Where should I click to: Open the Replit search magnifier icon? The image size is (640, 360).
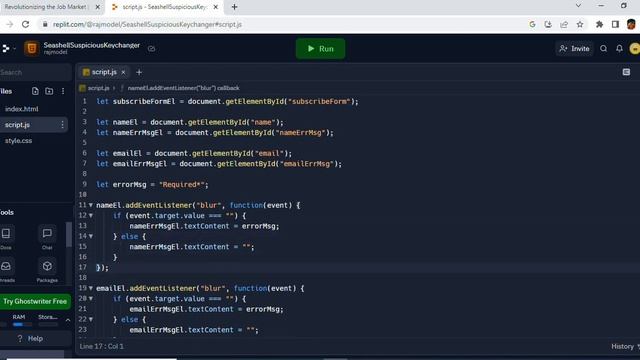pos(603,49)
